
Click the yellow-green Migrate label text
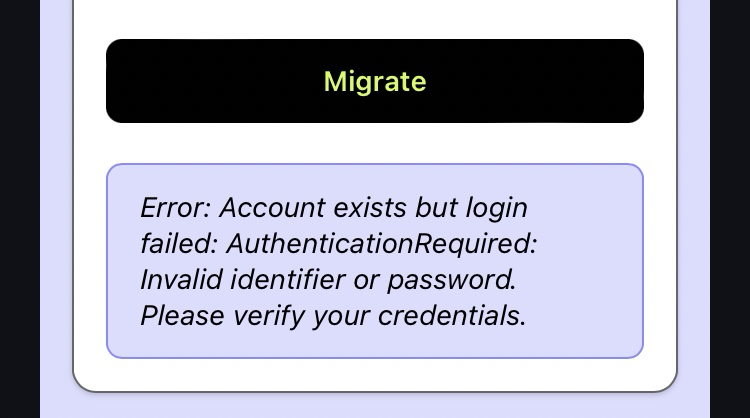click(x=375, y=81)
